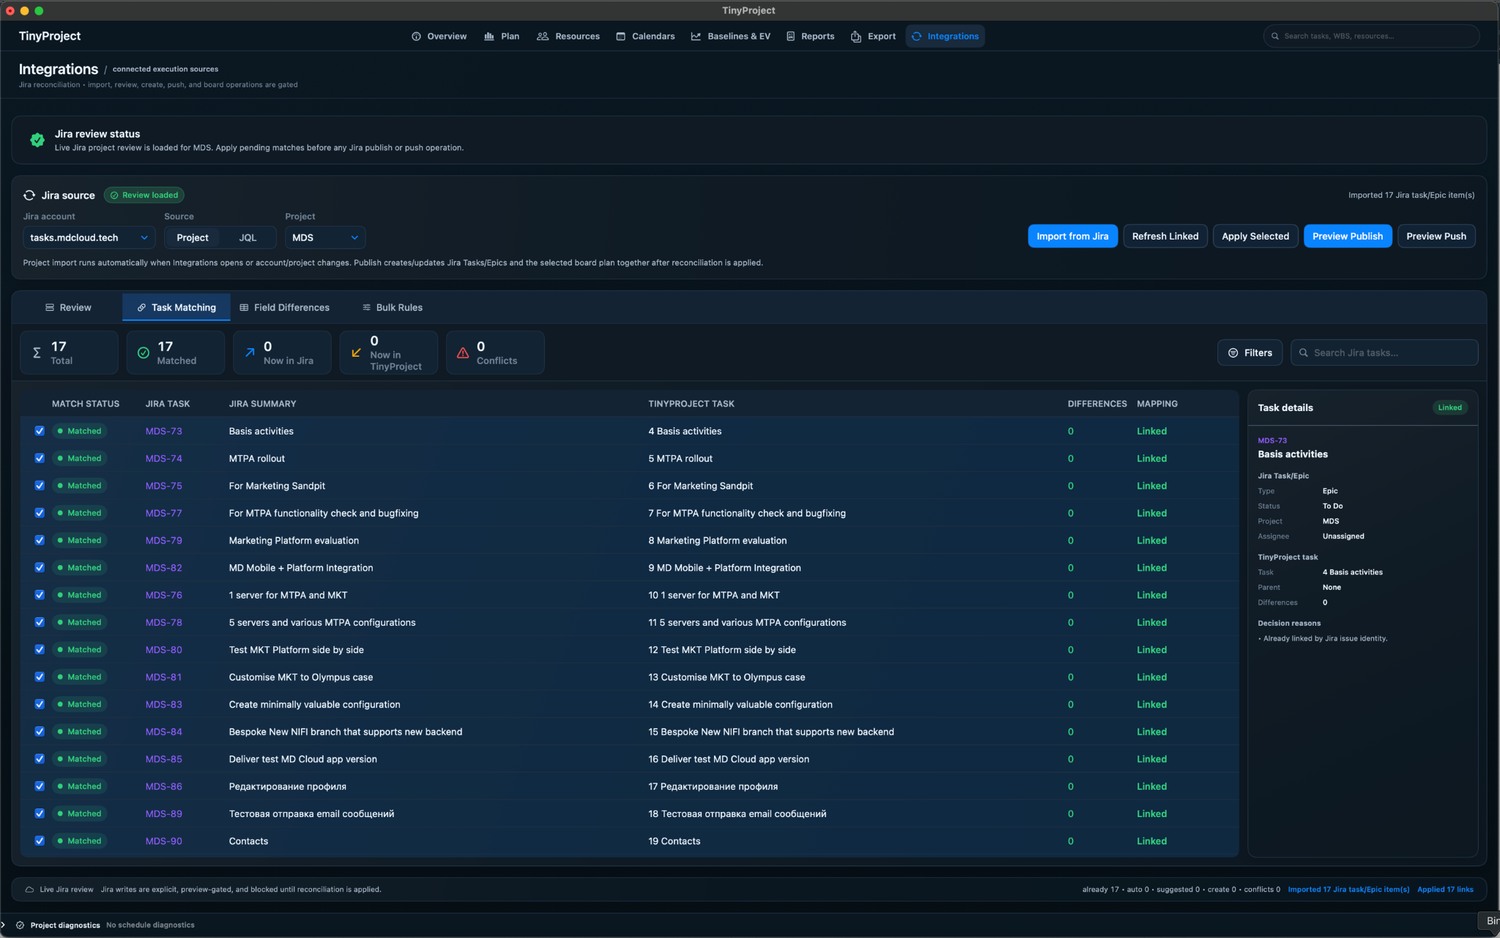Click the Project diagnostics check icon

pos(20,925)
